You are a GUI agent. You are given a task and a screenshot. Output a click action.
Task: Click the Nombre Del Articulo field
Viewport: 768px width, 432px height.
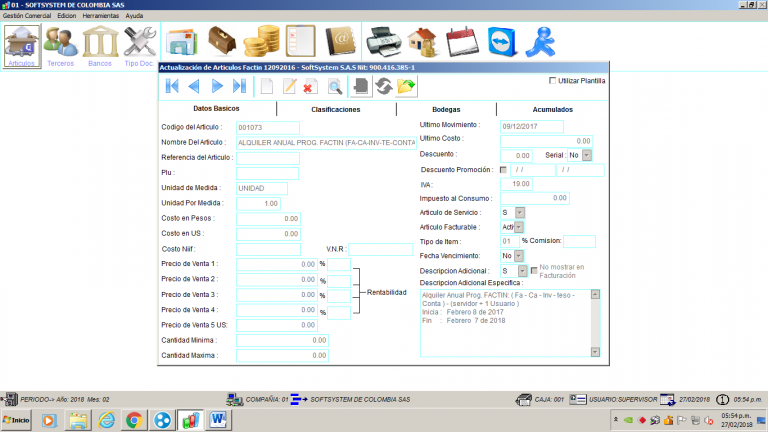326,143
